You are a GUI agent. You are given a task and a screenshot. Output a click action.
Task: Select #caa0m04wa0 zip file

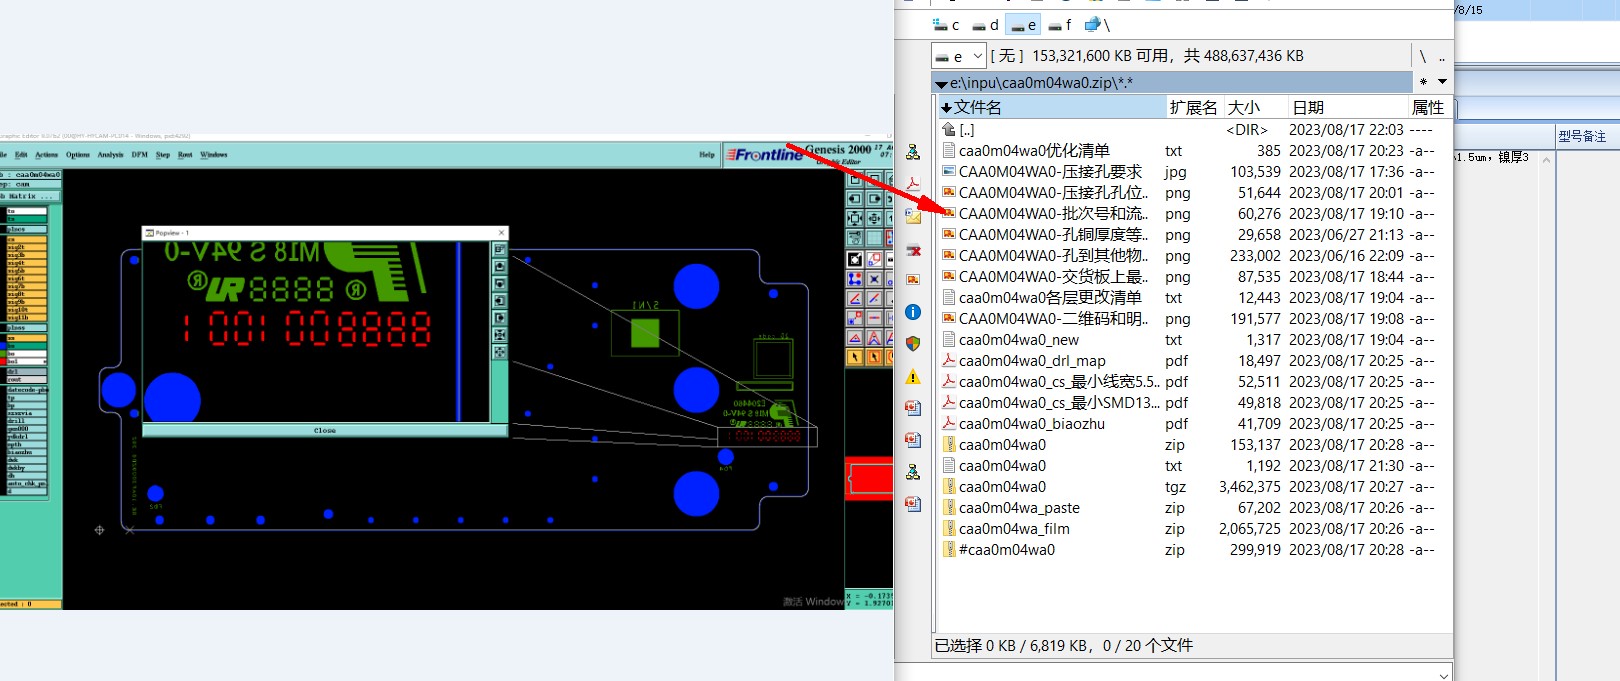pos(1194,550)
